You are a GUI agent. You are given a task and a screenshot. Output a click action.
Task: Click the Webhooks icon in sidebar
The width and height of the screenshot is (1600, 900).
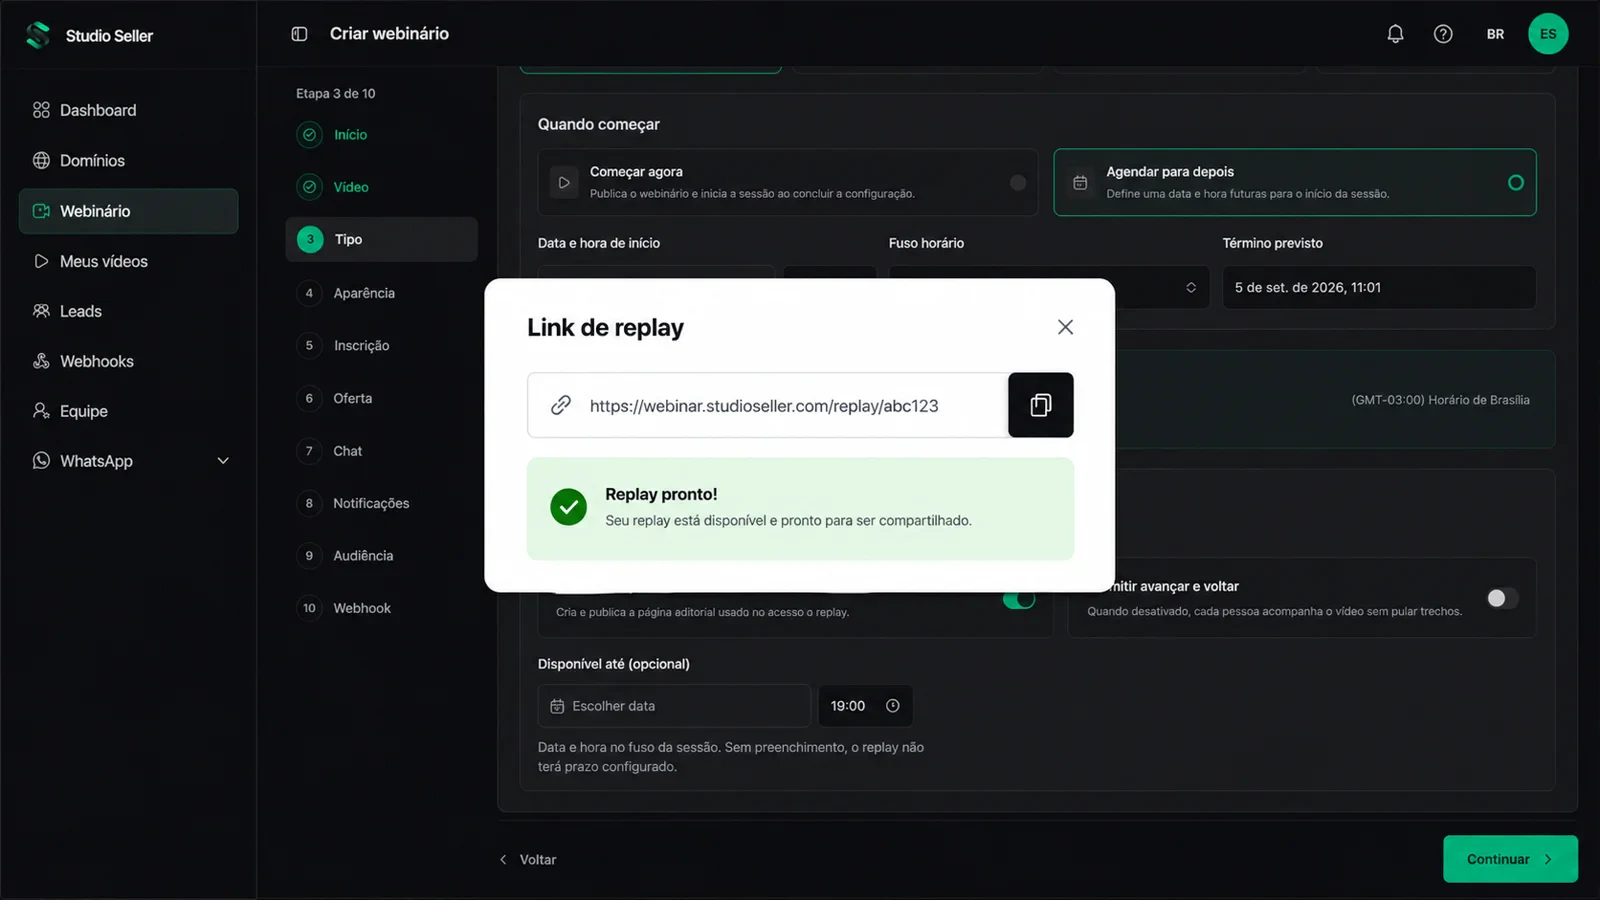pos(41,361)
